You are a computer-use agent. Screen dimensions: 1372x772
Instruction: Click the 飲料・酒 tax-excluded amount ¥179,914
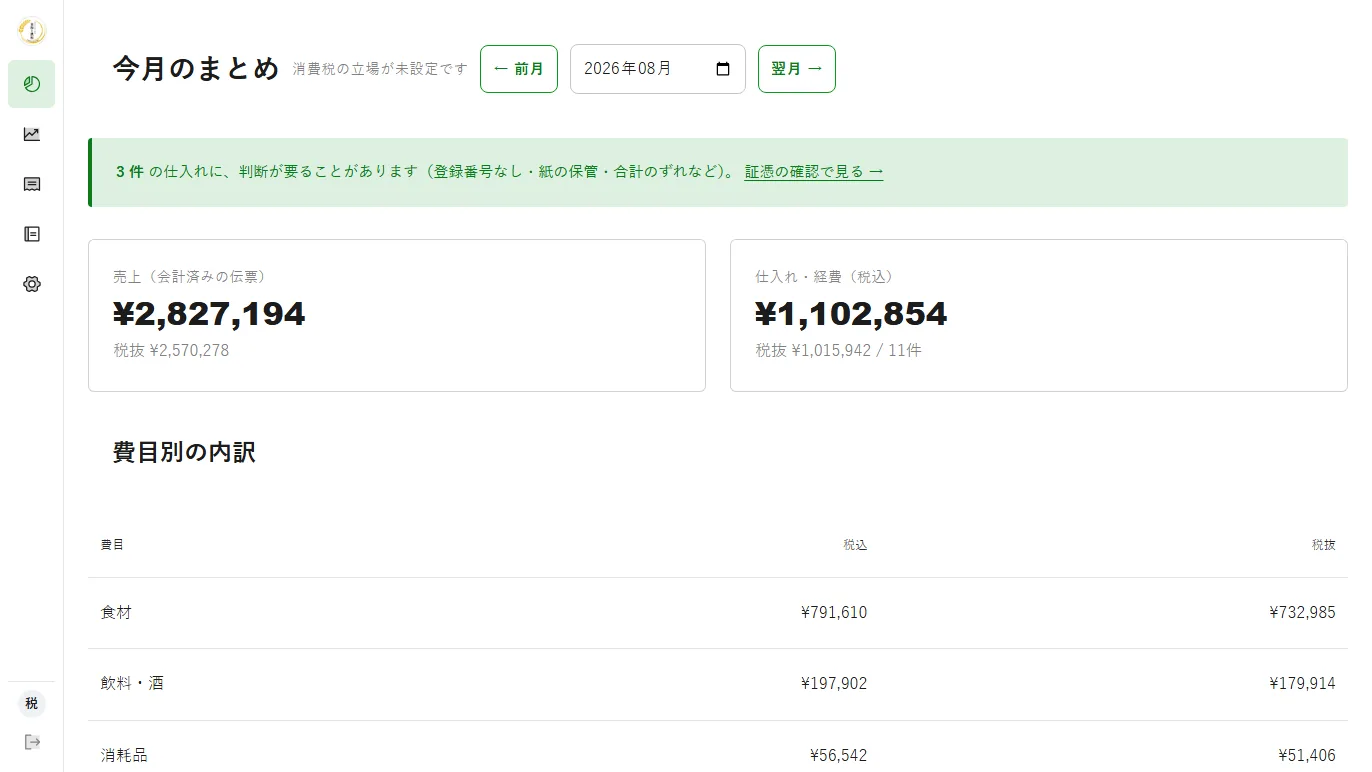point(1302,684)
